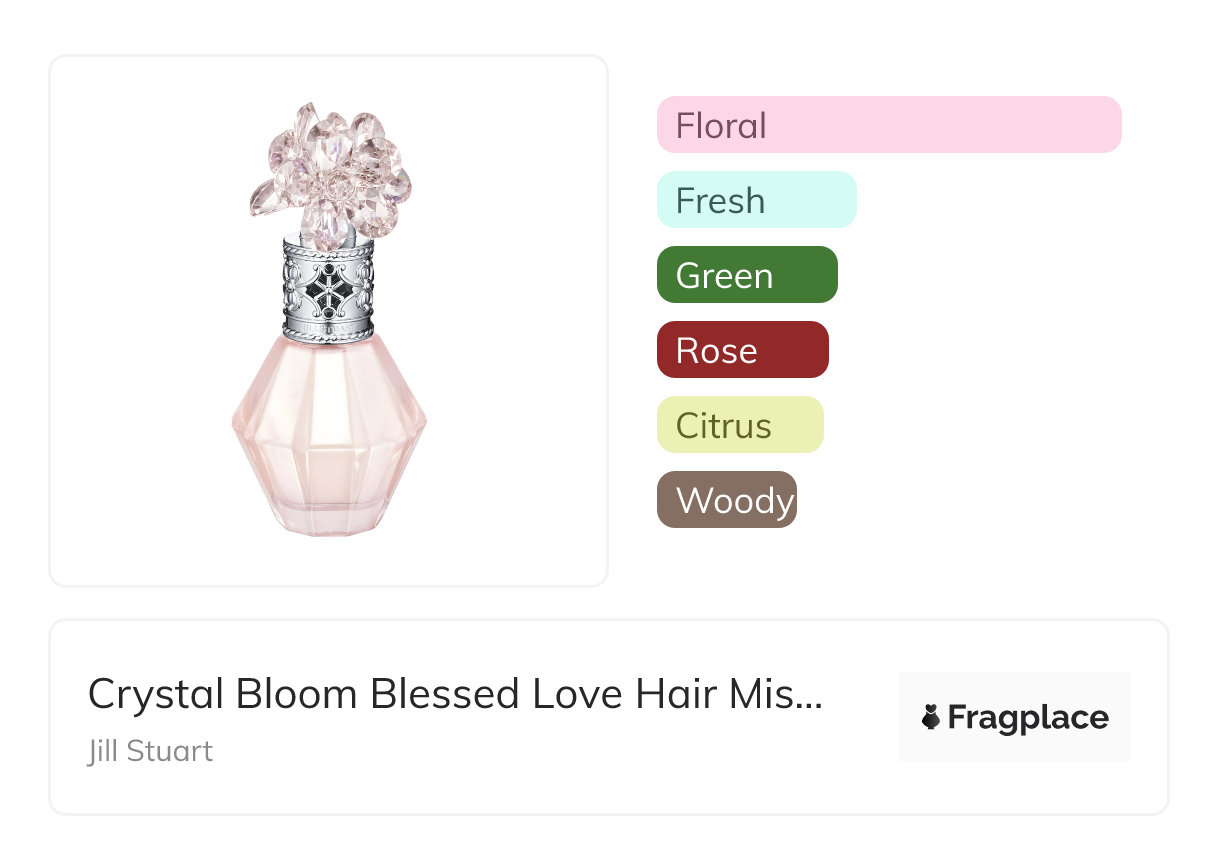Click the Fragplace wordmark text
The width and height of the screenshot is (1218, 864).
(x=1028, y=717)
